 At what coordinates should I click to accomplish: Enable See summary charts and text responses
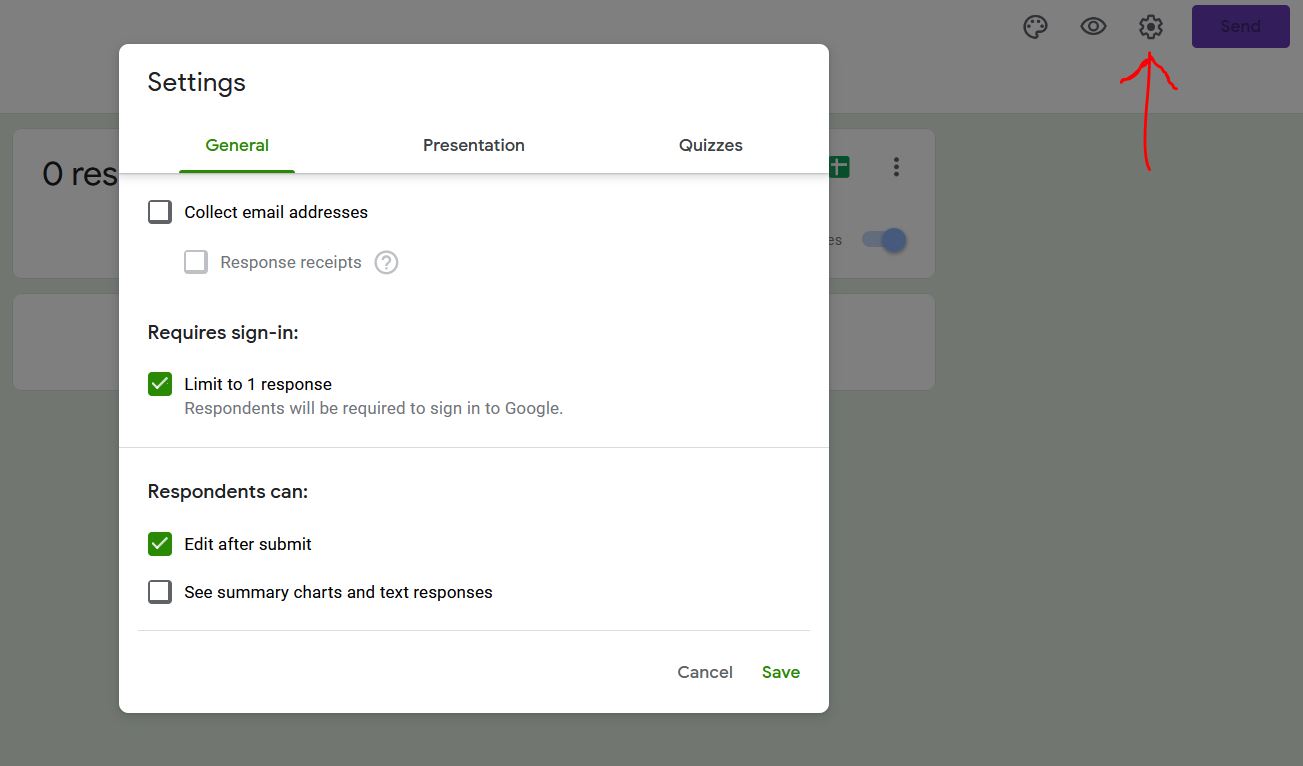pyautogui.click(x=160, y=592)
